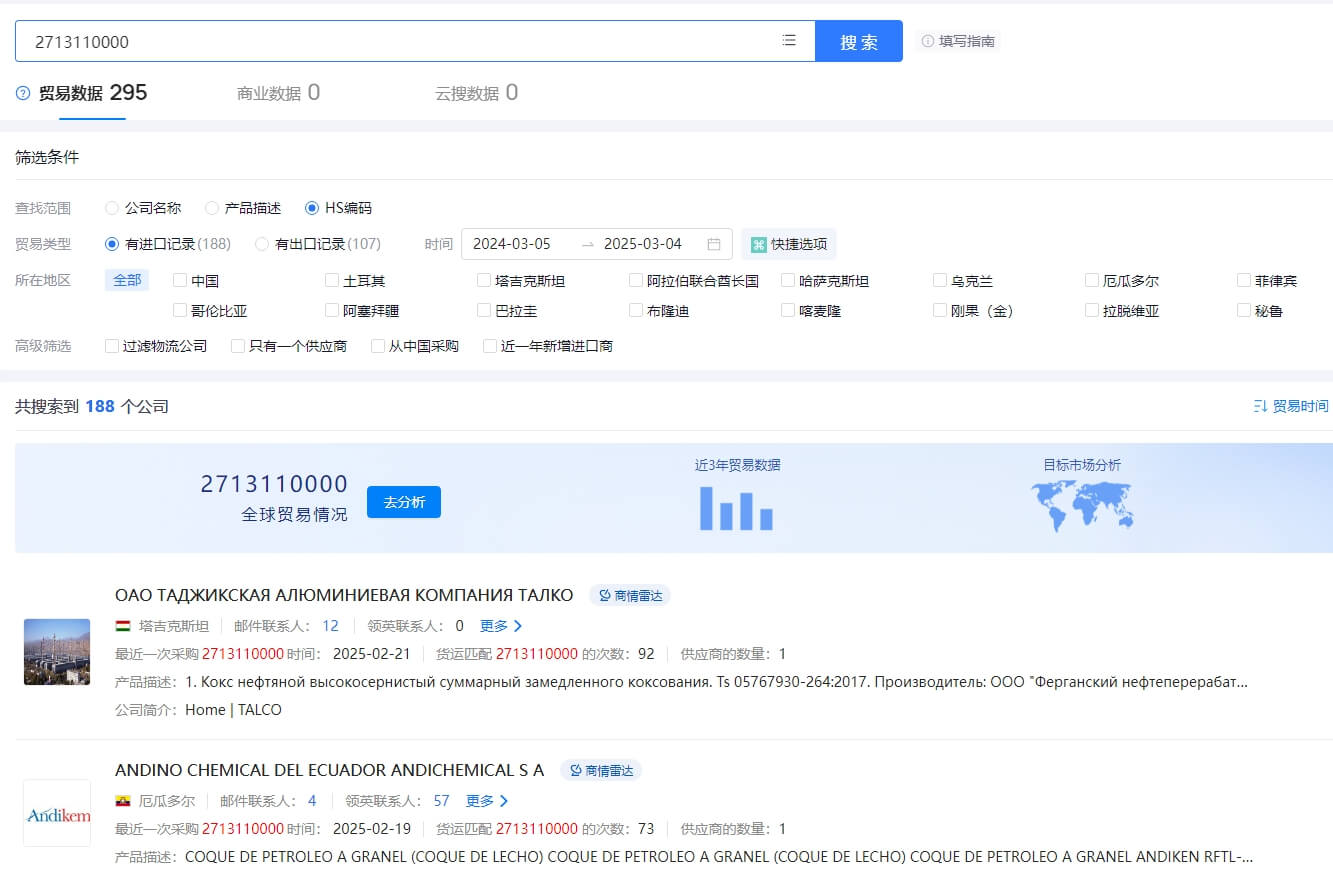Image resolution: width=1333 pixels, height=878 pixels.
Task: Check the 厄瓜多尔 region checkbox
Action: (x=1092, y=281)
